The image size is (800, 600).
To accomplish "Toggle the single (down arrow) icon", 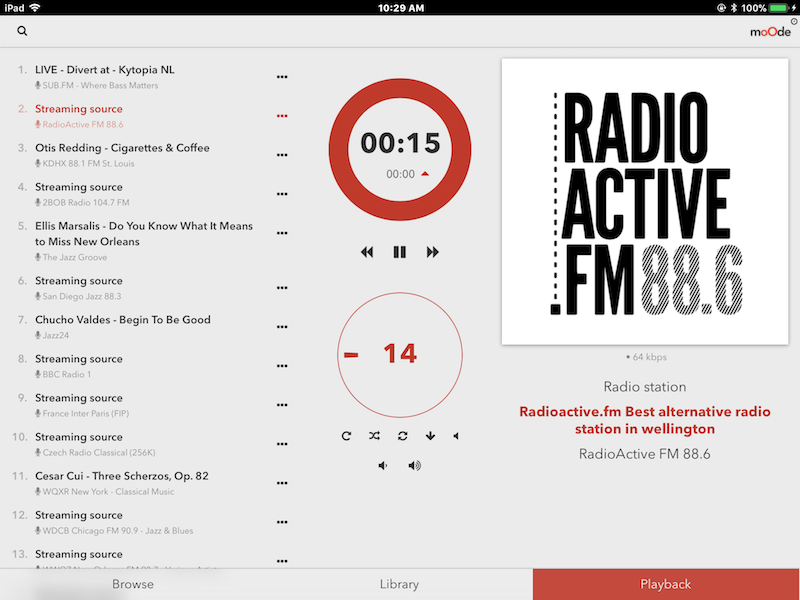I will pos(430,436).
